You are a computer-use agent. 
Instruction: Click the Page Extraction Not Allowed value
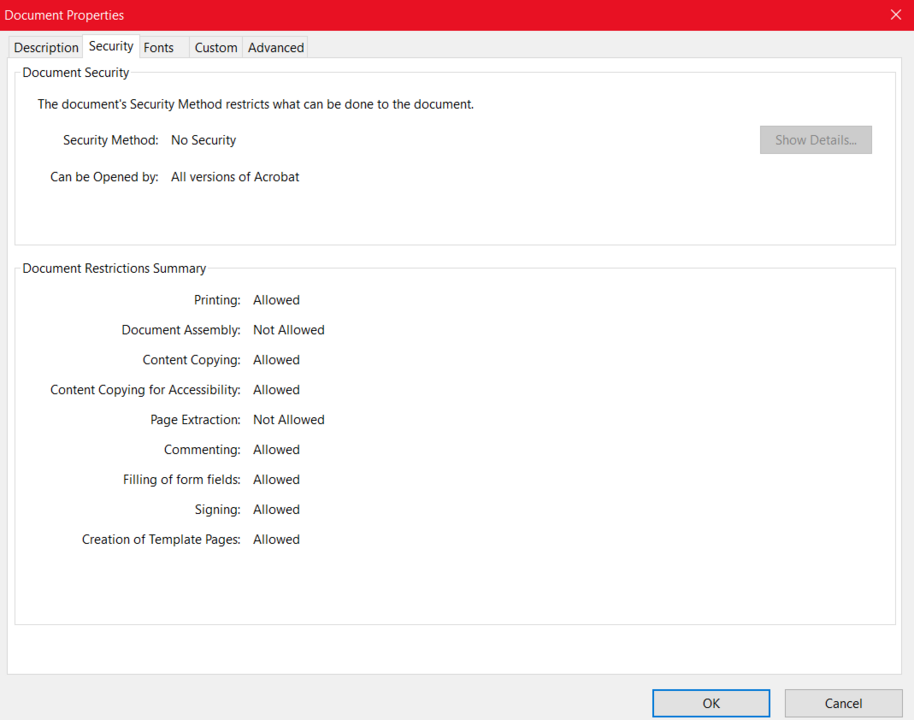[289, 420]
